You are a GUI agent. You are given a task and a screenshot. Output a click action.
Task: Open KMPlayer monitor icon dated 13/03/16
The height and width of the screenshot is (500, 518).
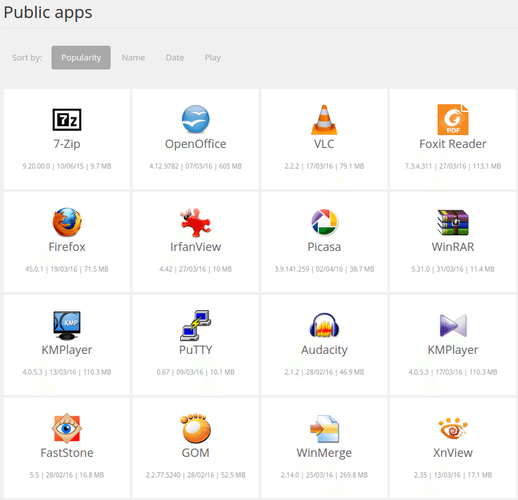[x=67, y=325]
